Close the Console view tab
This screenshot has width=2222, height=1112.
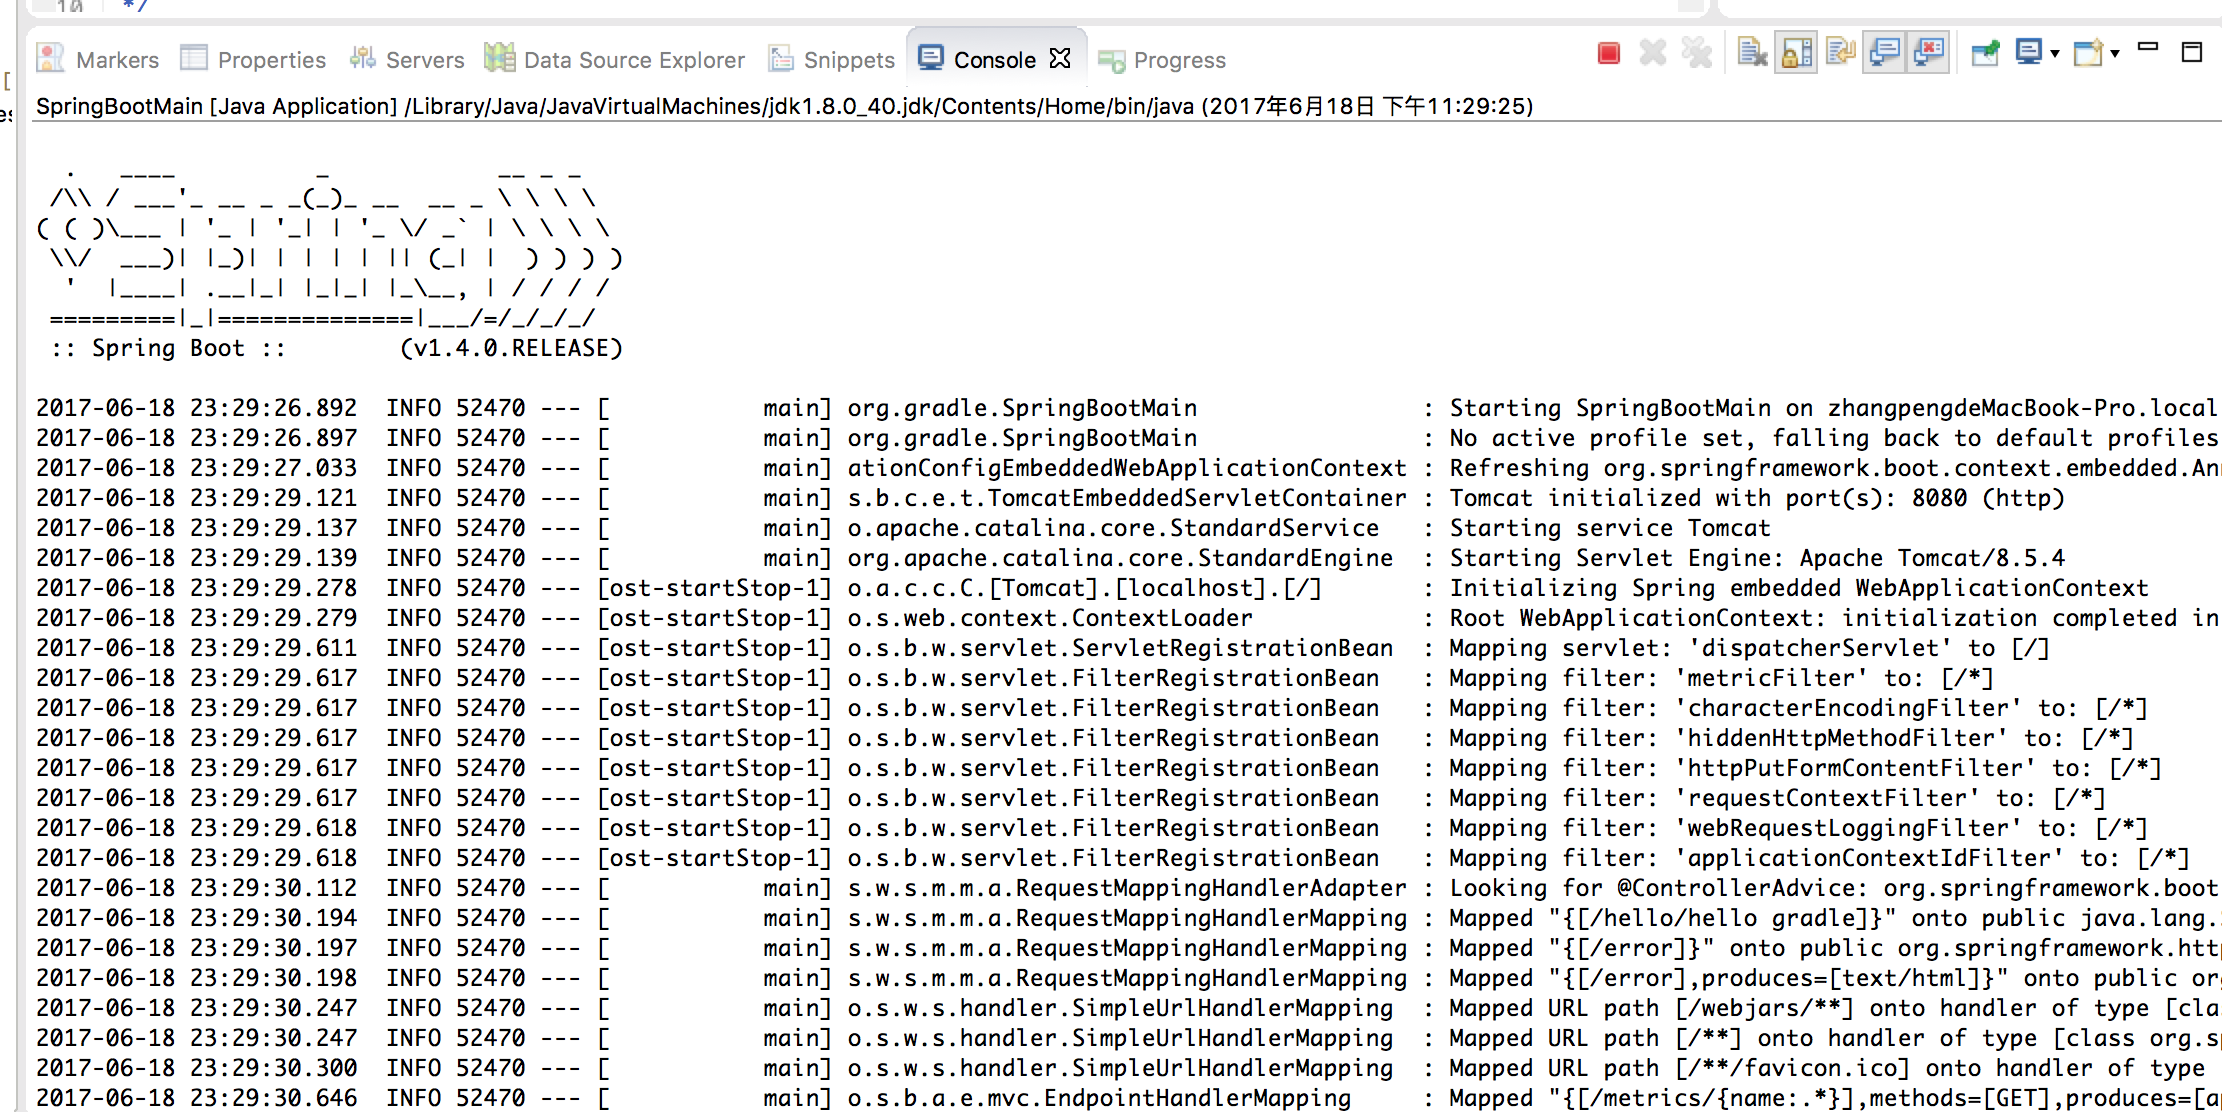pos(1060,59)
